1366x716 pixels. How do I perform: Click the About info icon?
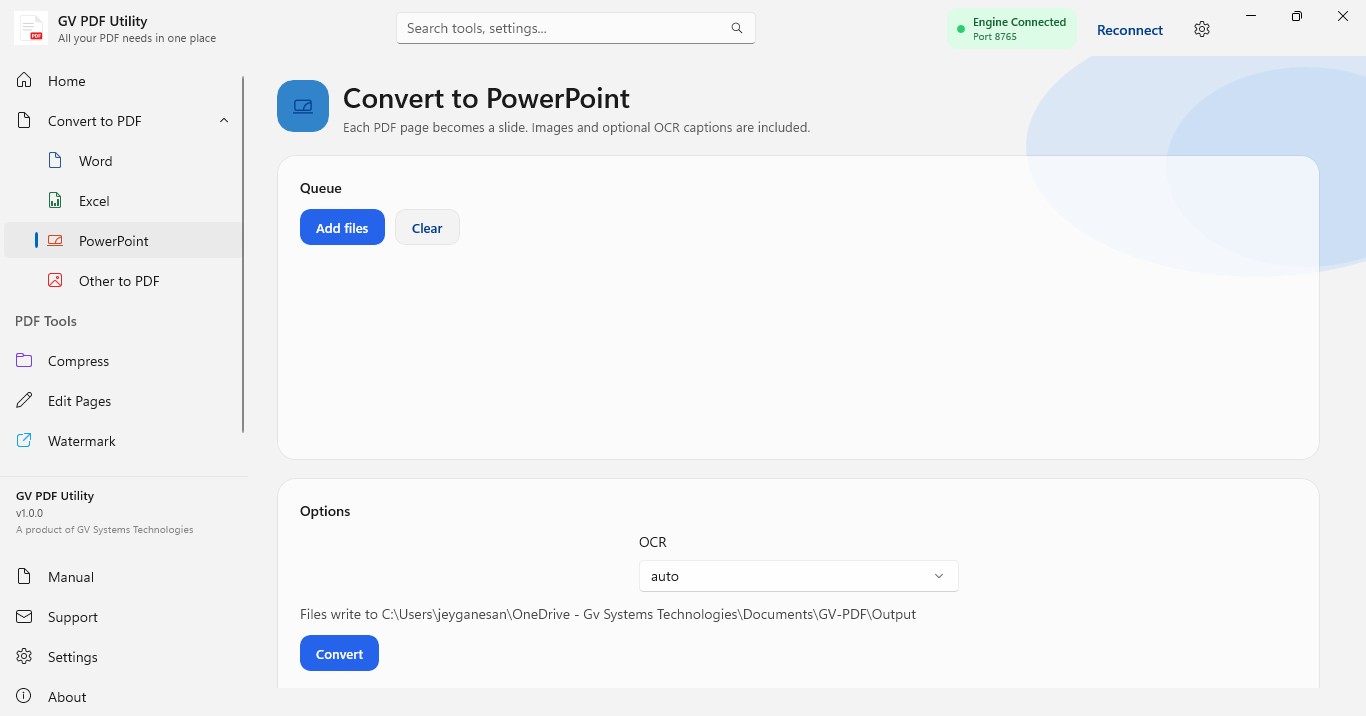(25, 697)
